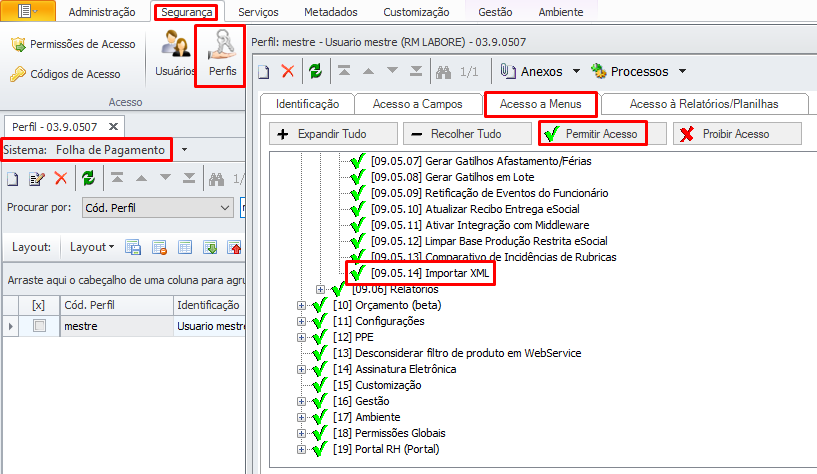Select the mestre cell in Cód. Perfil column
The height and width of the screenshot is (474, 817).
(x=116, y=326)
